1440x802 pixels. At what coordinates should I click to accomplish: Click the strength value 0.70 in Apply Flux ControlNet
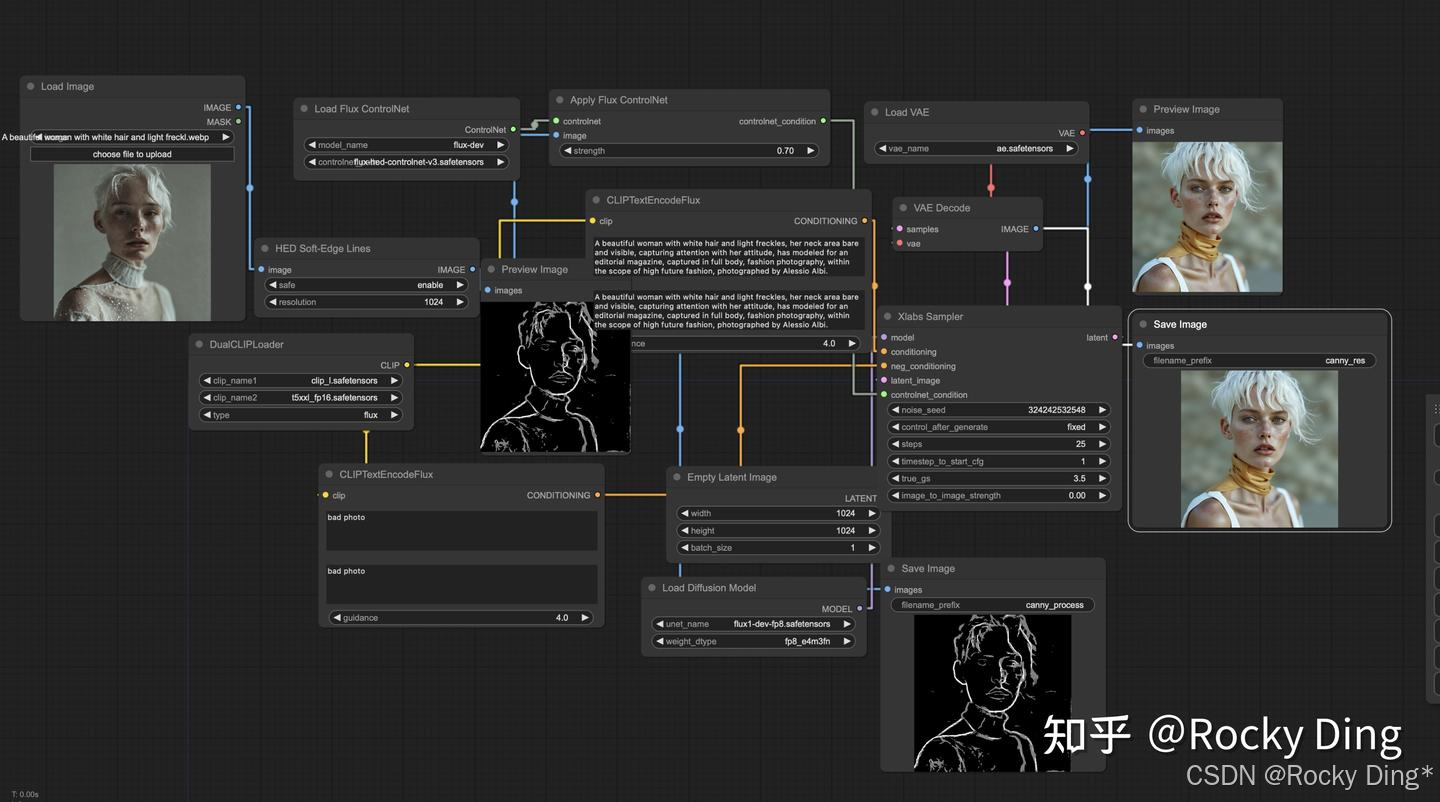pos(786,150)
